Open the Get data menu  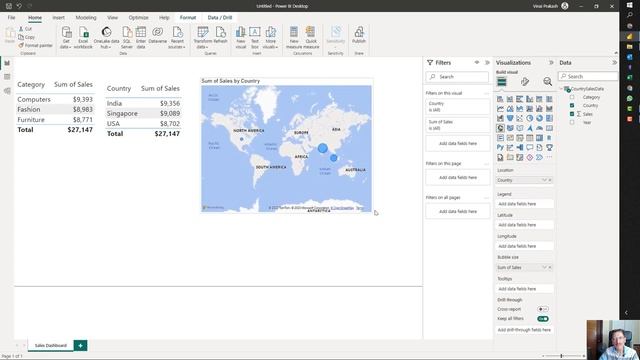[x=66, y=38]
